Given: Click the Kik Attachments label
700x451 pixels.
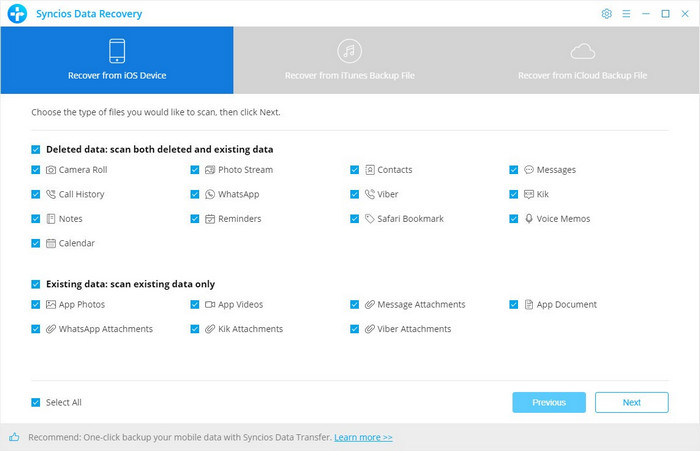Looking at the screenshot, I should point(250,329).
